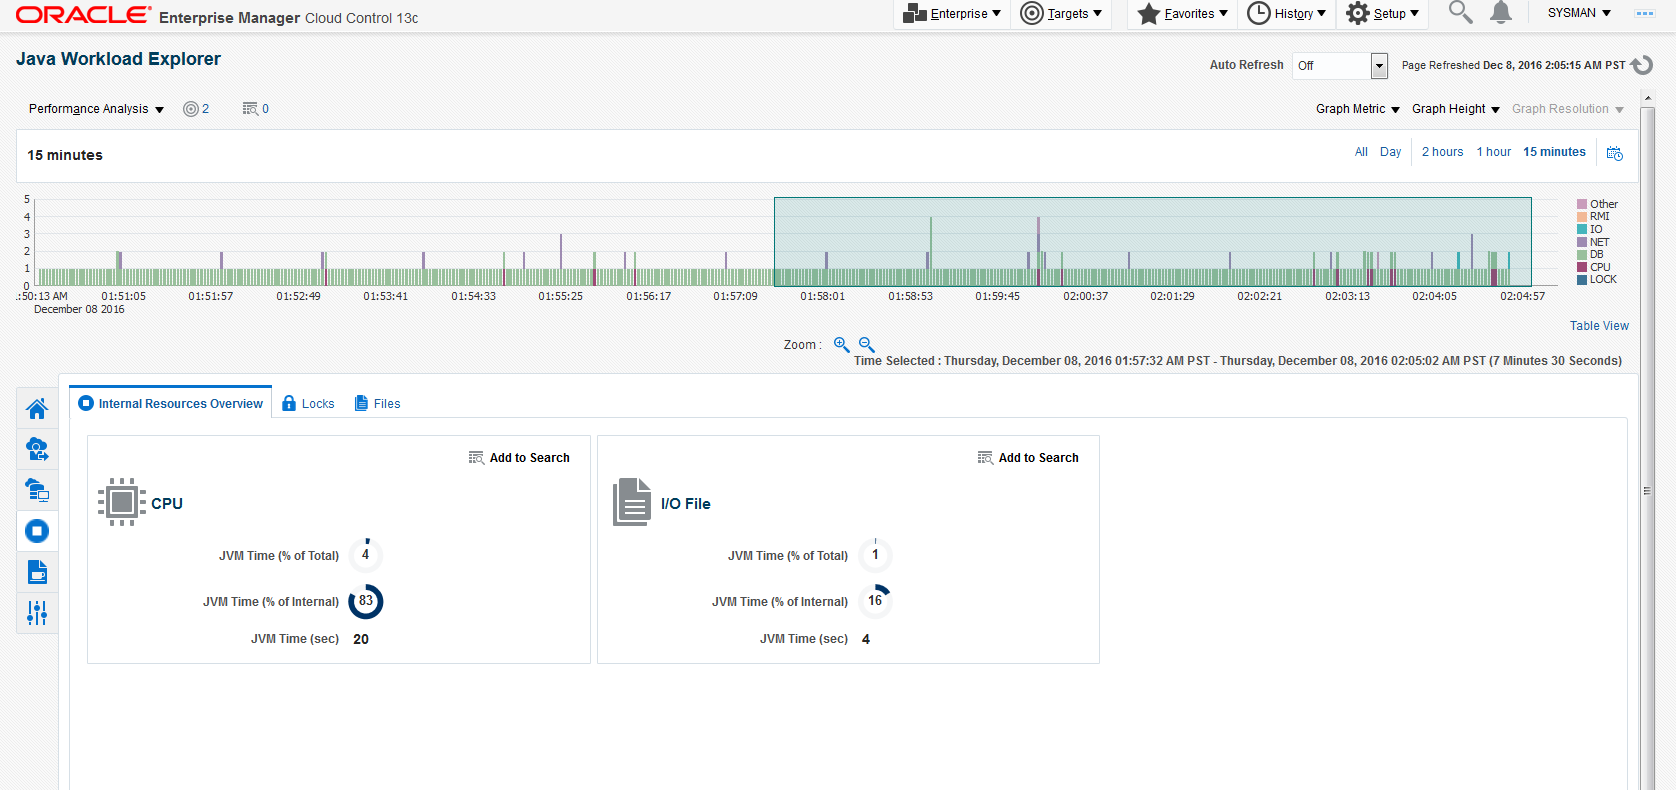The height and width of the screenshot is (790, 1680).
Task: Open the custom time range calendar icon
Action: (x=1615, y=153)
